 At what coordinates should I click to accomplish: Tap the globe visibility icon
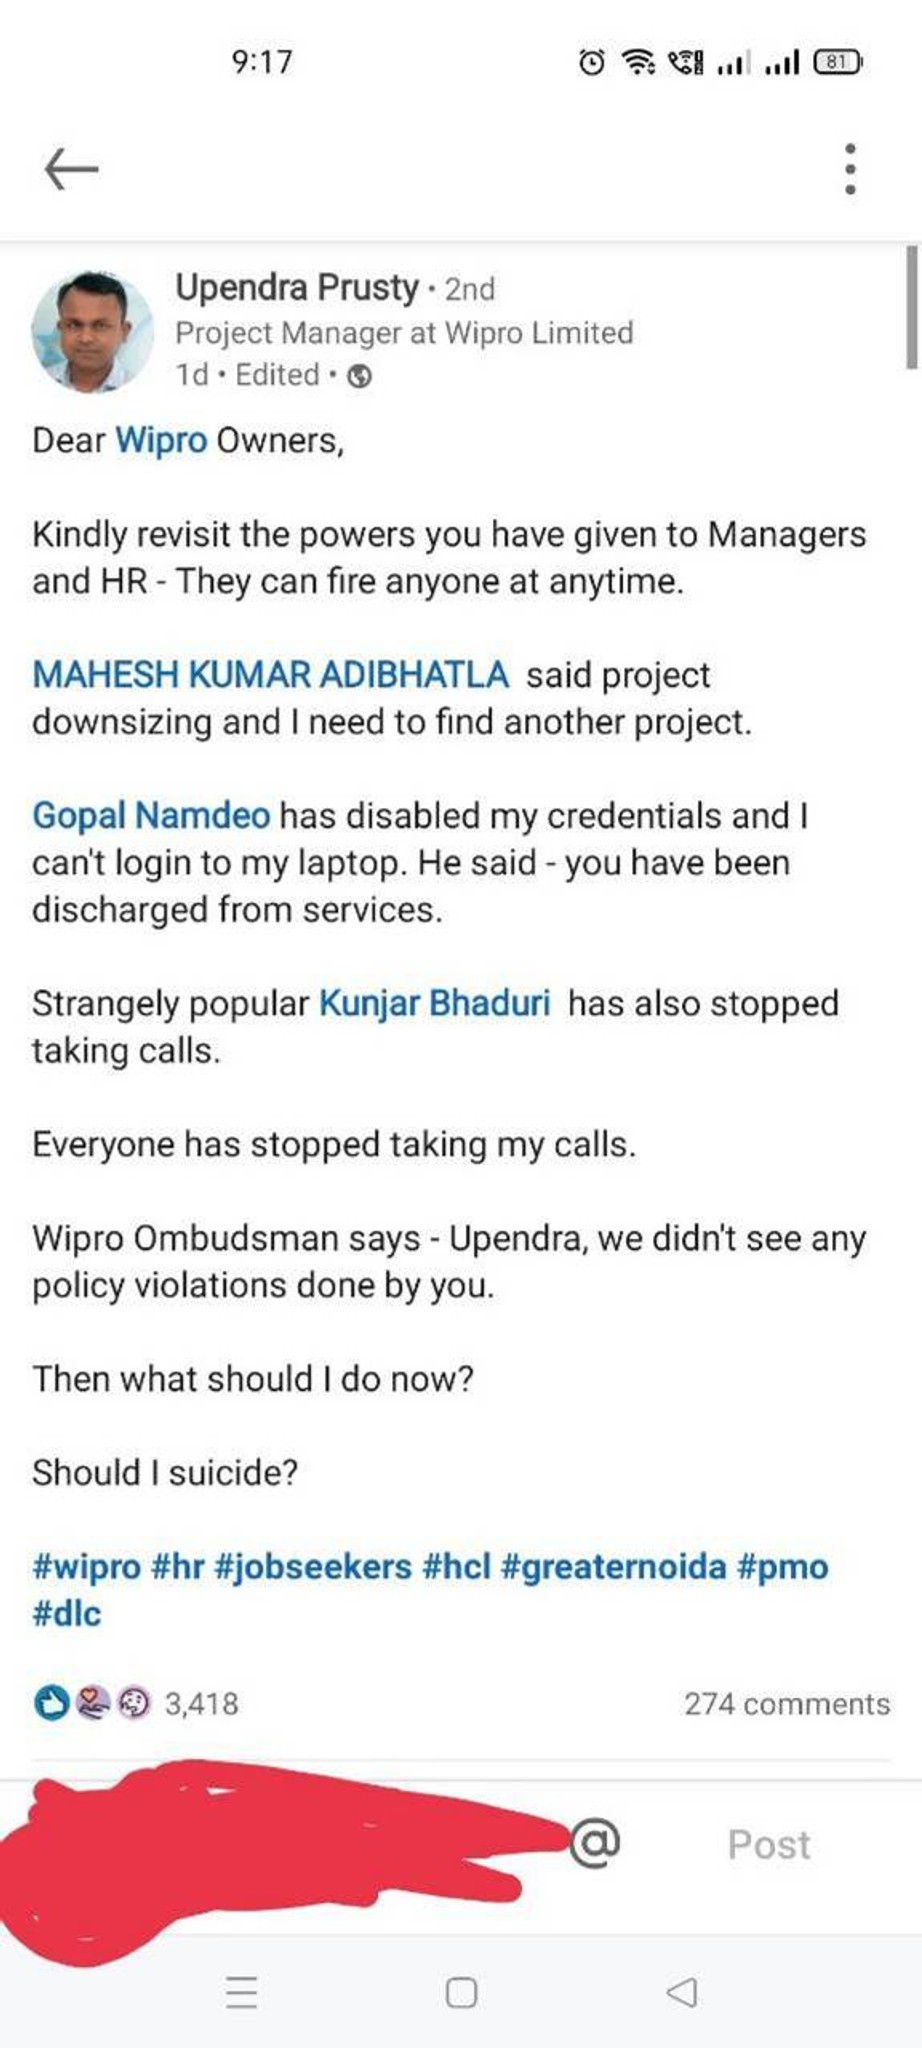(359, 376)
